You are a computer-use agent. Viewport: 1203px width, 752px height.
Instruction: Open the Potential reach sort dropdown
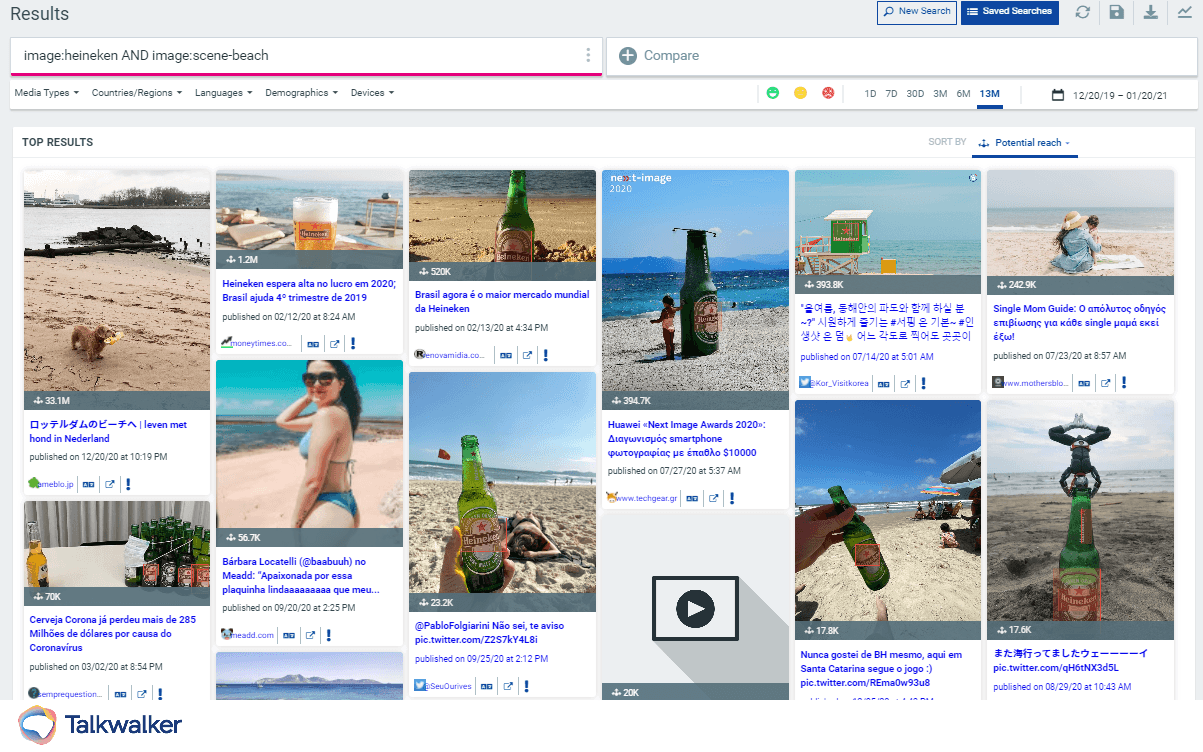pyautogui.click(x=1025, y=143)
